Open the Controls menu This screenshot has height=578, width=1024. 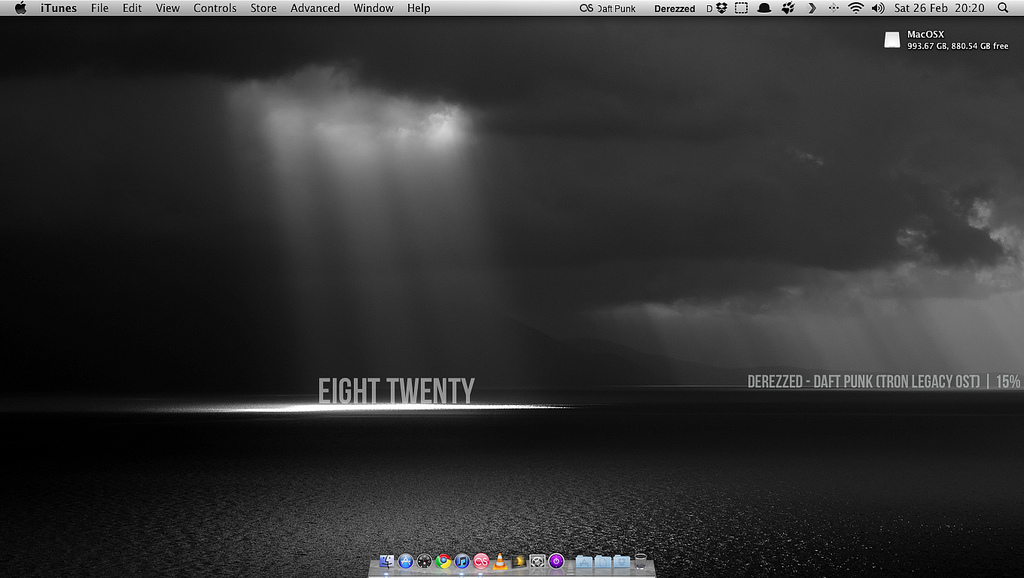coord(215,8)
